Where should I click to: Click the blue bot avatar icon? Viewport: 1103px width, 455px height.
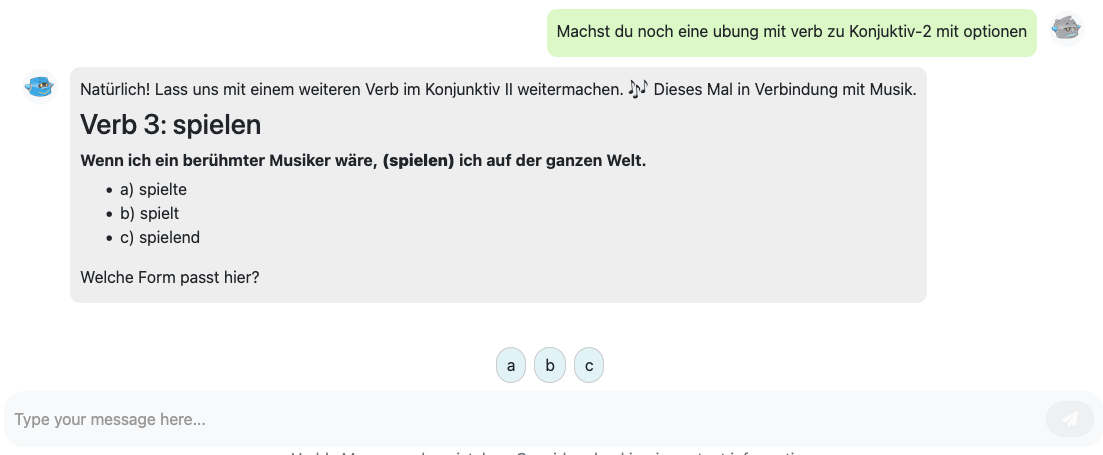39,87
